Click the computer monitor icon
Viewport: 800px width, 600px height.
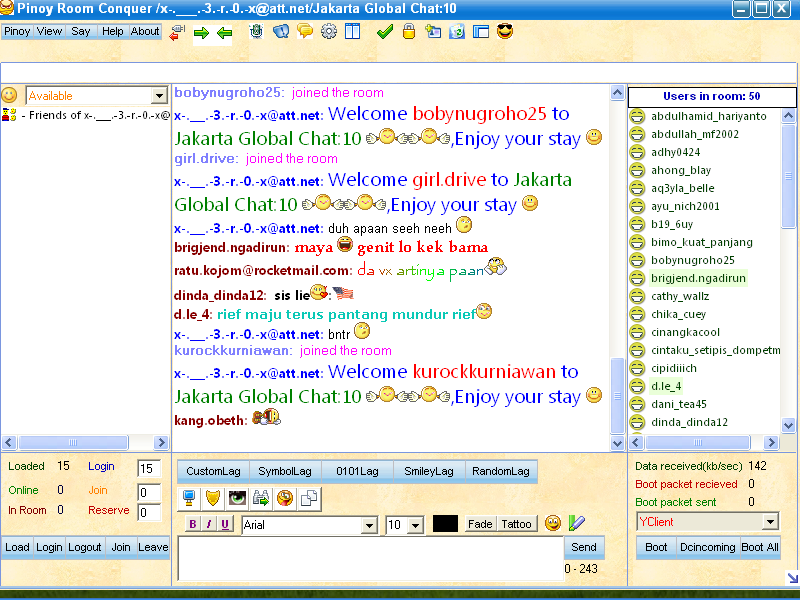(x=189, y=498)
